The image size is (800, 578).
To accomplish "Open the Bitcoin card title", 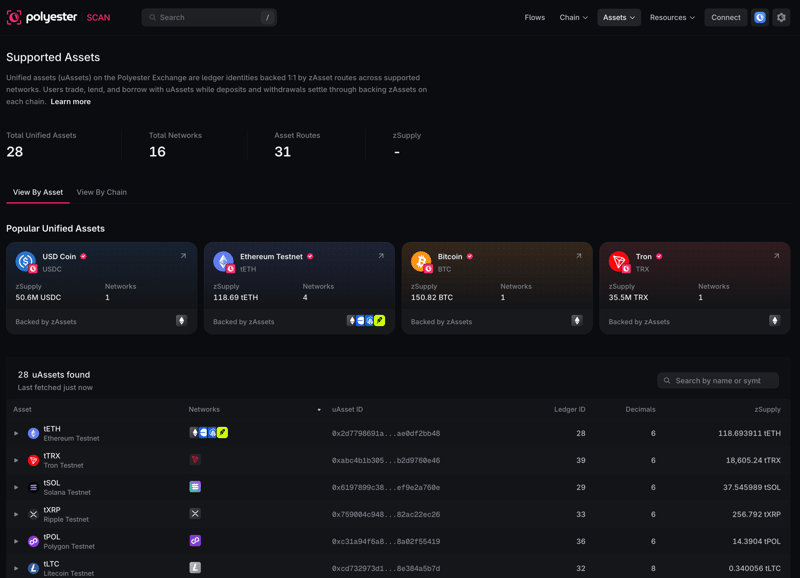I will (450, 257).
